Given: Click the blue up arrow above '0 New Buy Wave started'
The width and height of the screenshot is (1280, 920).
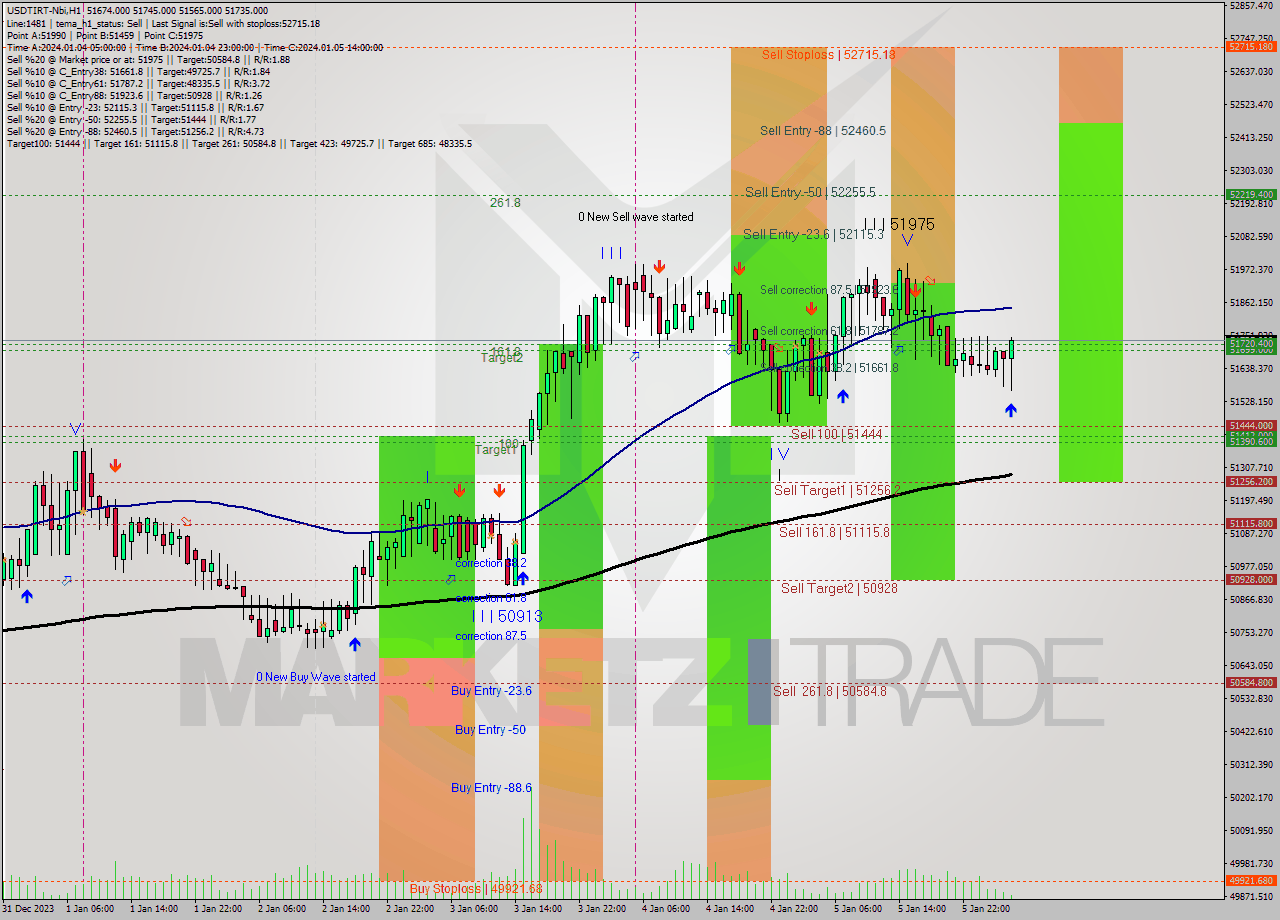Looking at the screenshot, I should [354, 645].
